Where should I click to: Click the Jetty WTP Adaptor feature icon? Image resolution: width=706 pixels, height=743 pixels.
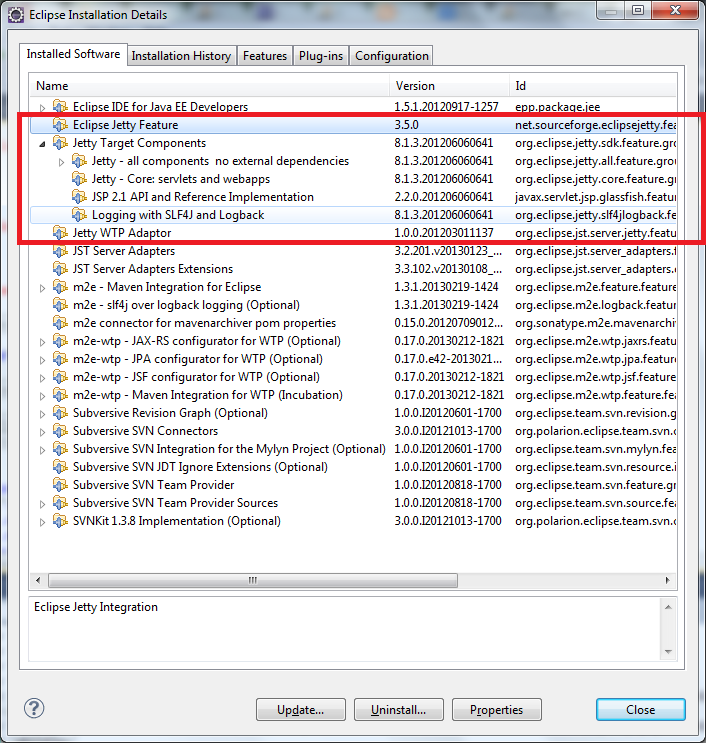[x=60, y=233]
